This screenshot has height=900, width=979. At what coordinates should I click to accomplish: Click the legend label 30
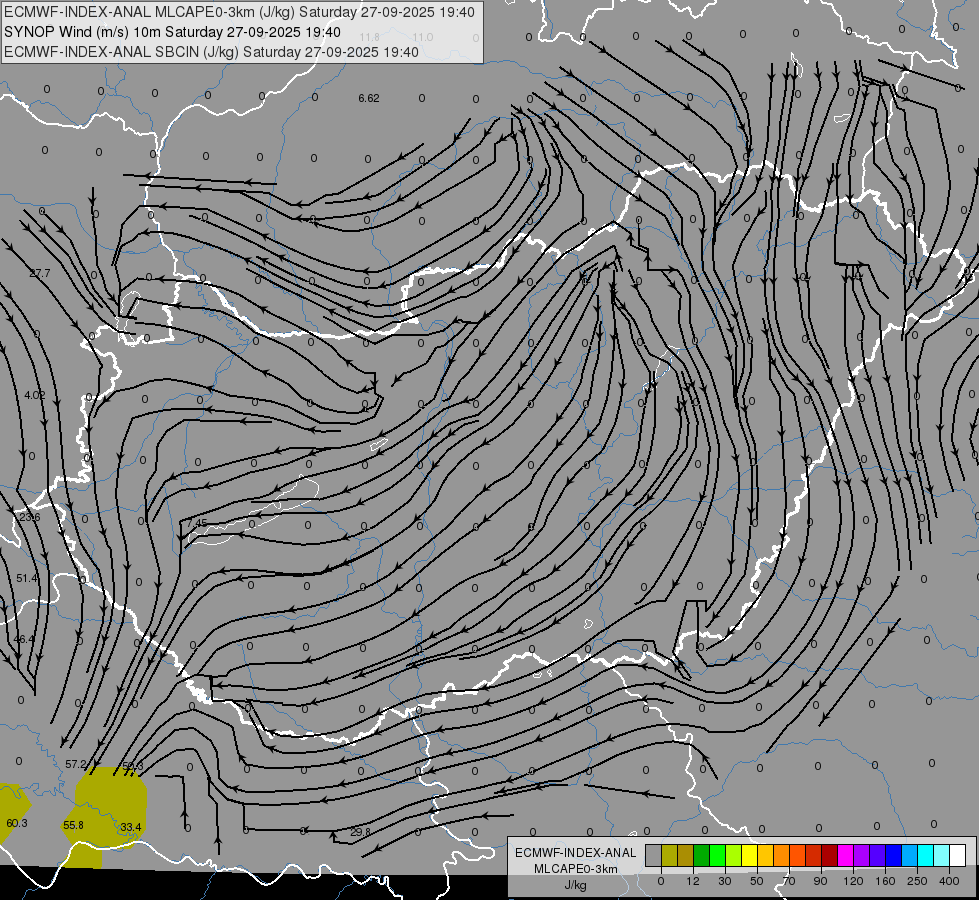(x=724, y=881)
